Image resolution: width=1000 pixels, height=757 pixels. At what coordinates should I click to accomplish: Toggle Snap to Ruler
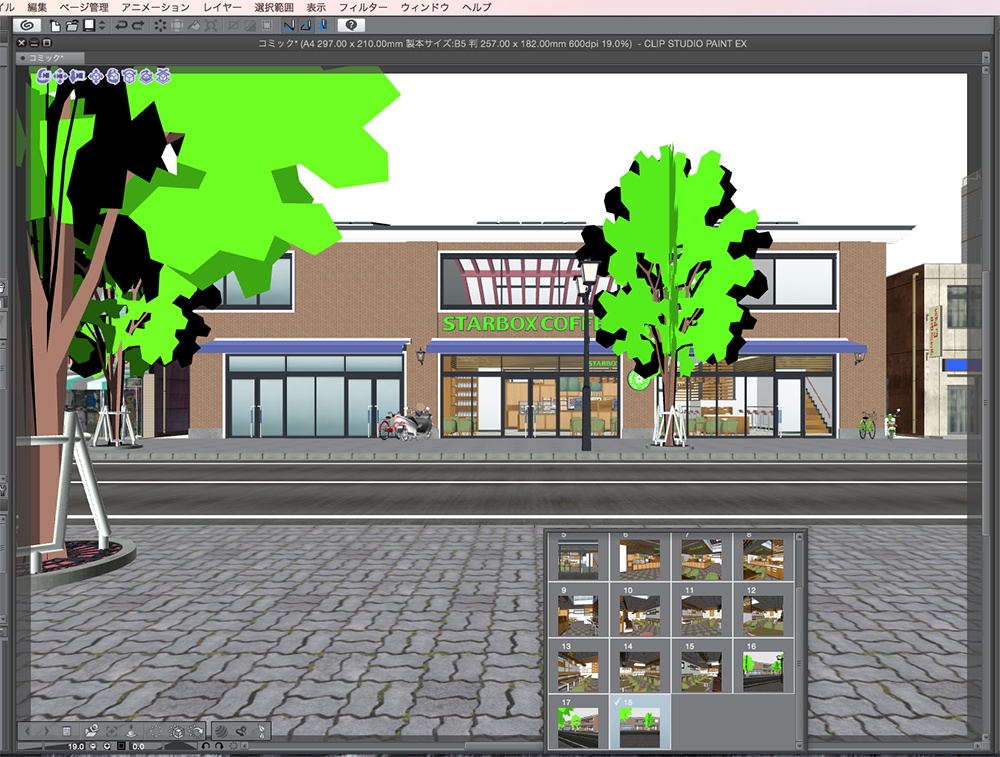pyautogui.click(x=289, y=26)
